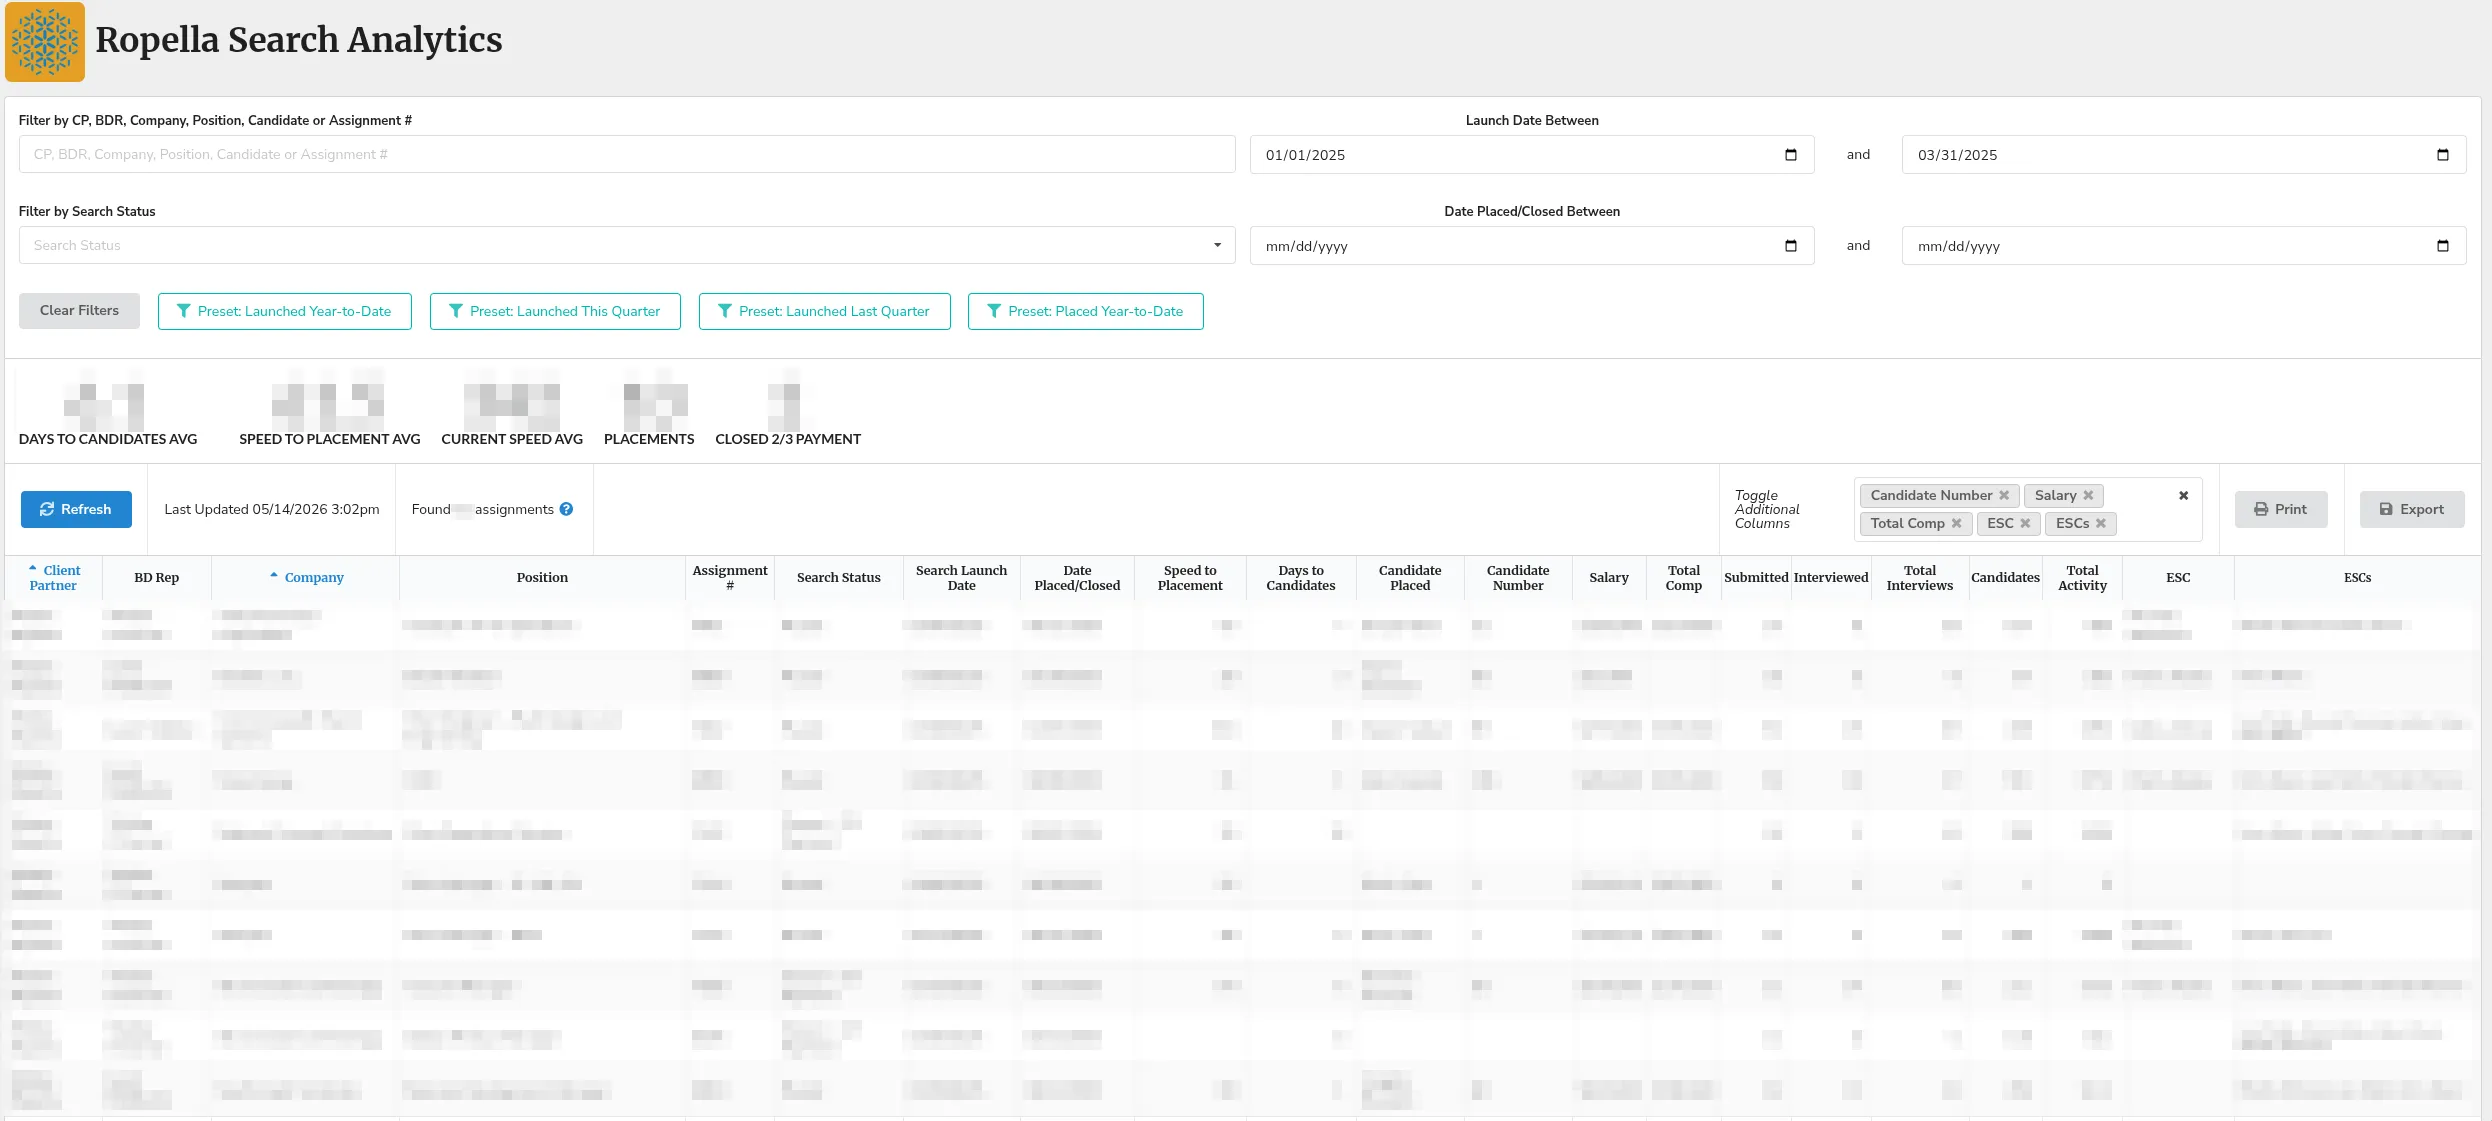Image resolution: width=2492 pixels, height=1121 pixels.
Task: Open calendar picker for placed/closed start date
Action: [1791, 246]
